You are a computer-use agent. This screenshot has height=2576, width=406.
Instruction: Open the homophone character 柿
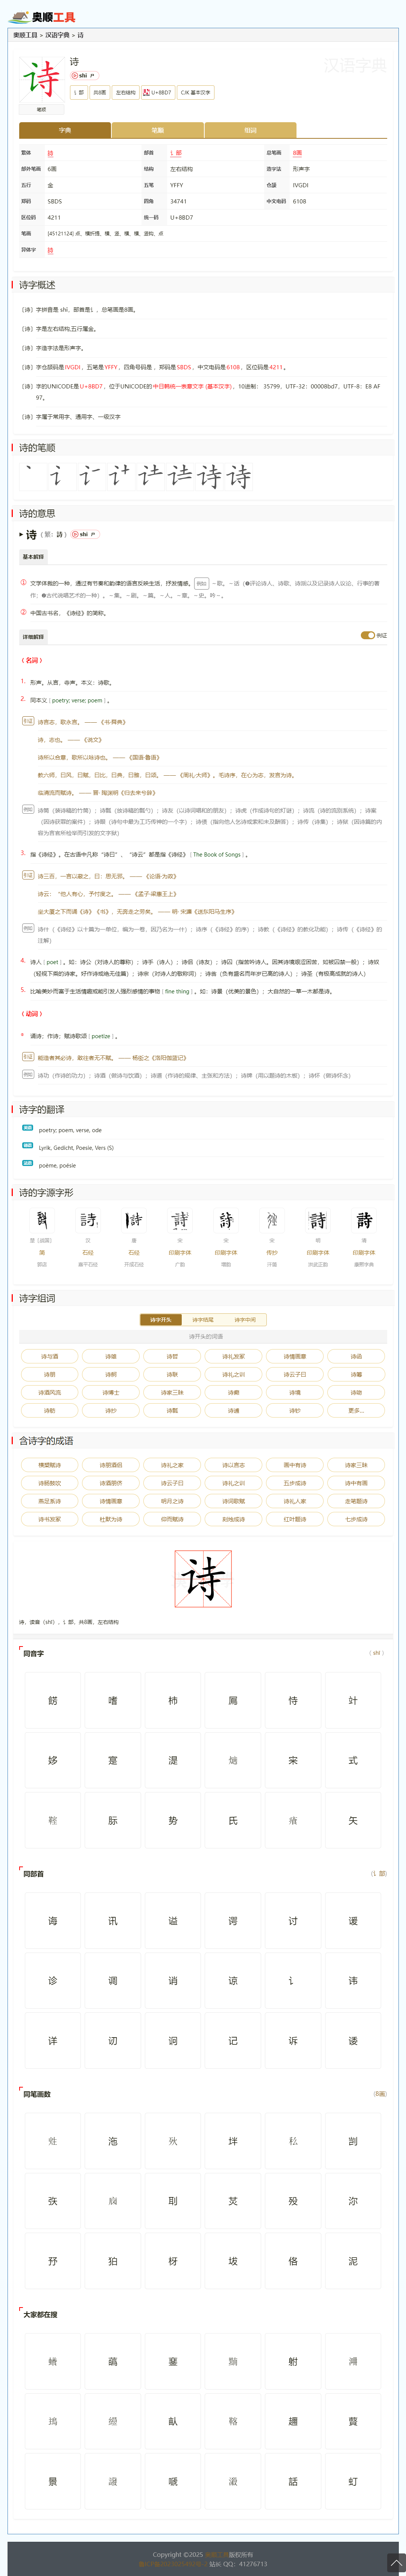click(x=173, y=1700)
